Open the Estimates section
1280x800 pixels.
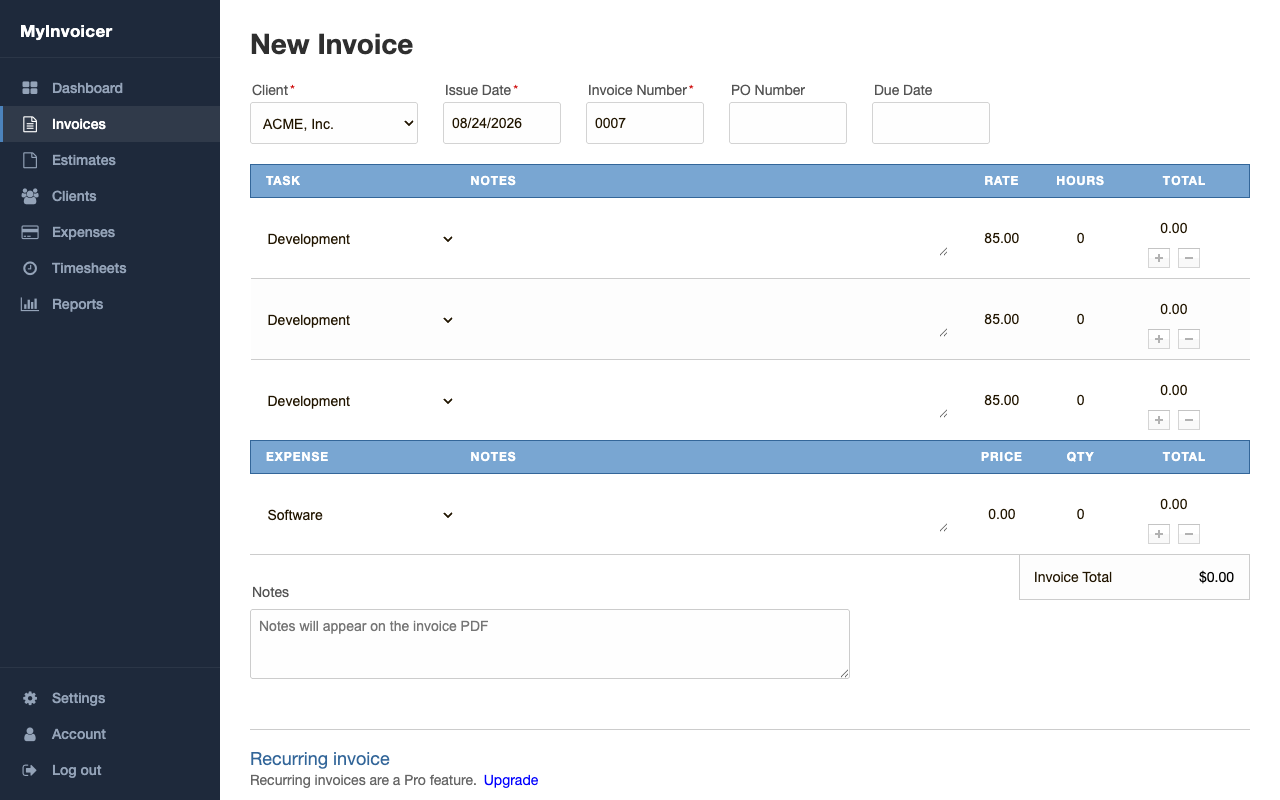[84, 160]
